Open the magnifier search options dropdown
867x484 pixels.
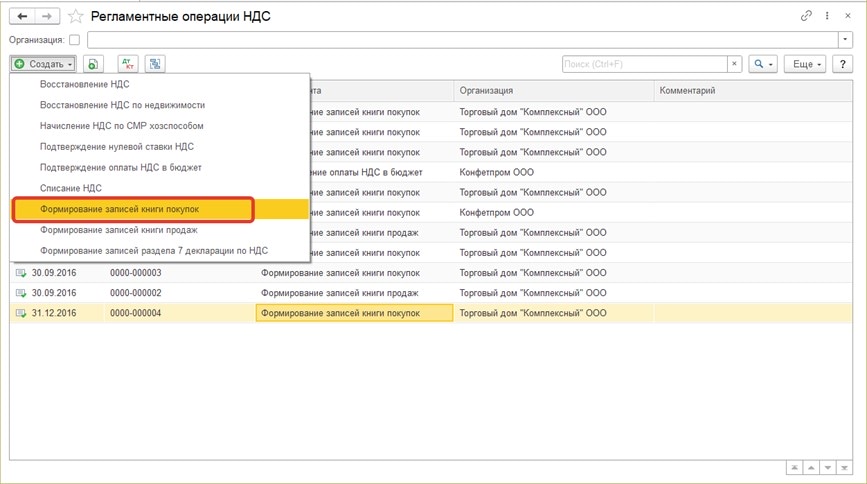coord(763,64)
